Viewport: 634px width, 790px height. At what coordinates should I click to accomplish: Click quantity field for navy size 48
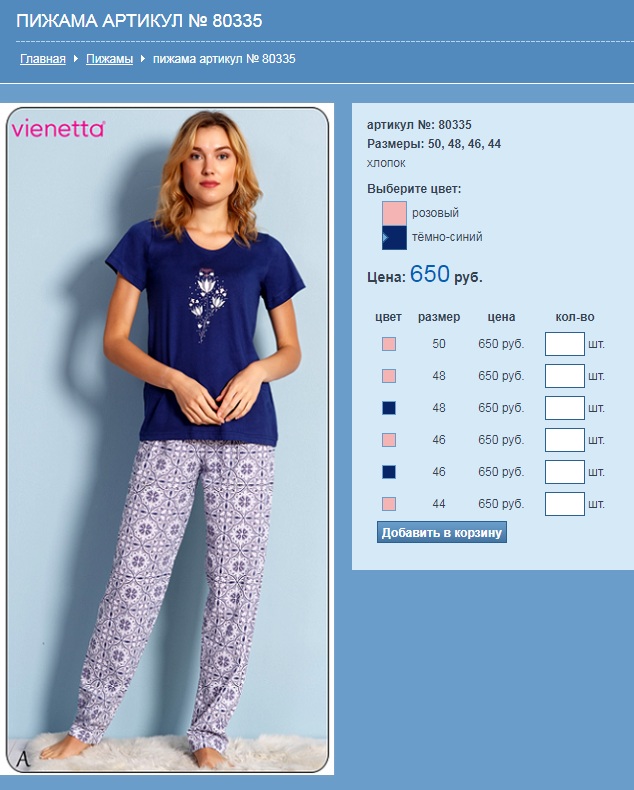(564, 408)
